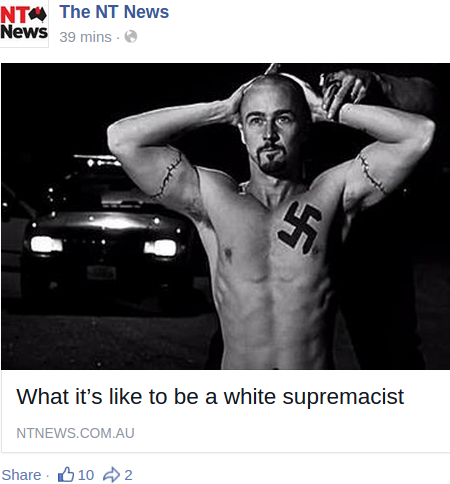Screen dimensions: 450x484
Task: Click the curved share arrow icon
Action: click(x=111, y=475)
